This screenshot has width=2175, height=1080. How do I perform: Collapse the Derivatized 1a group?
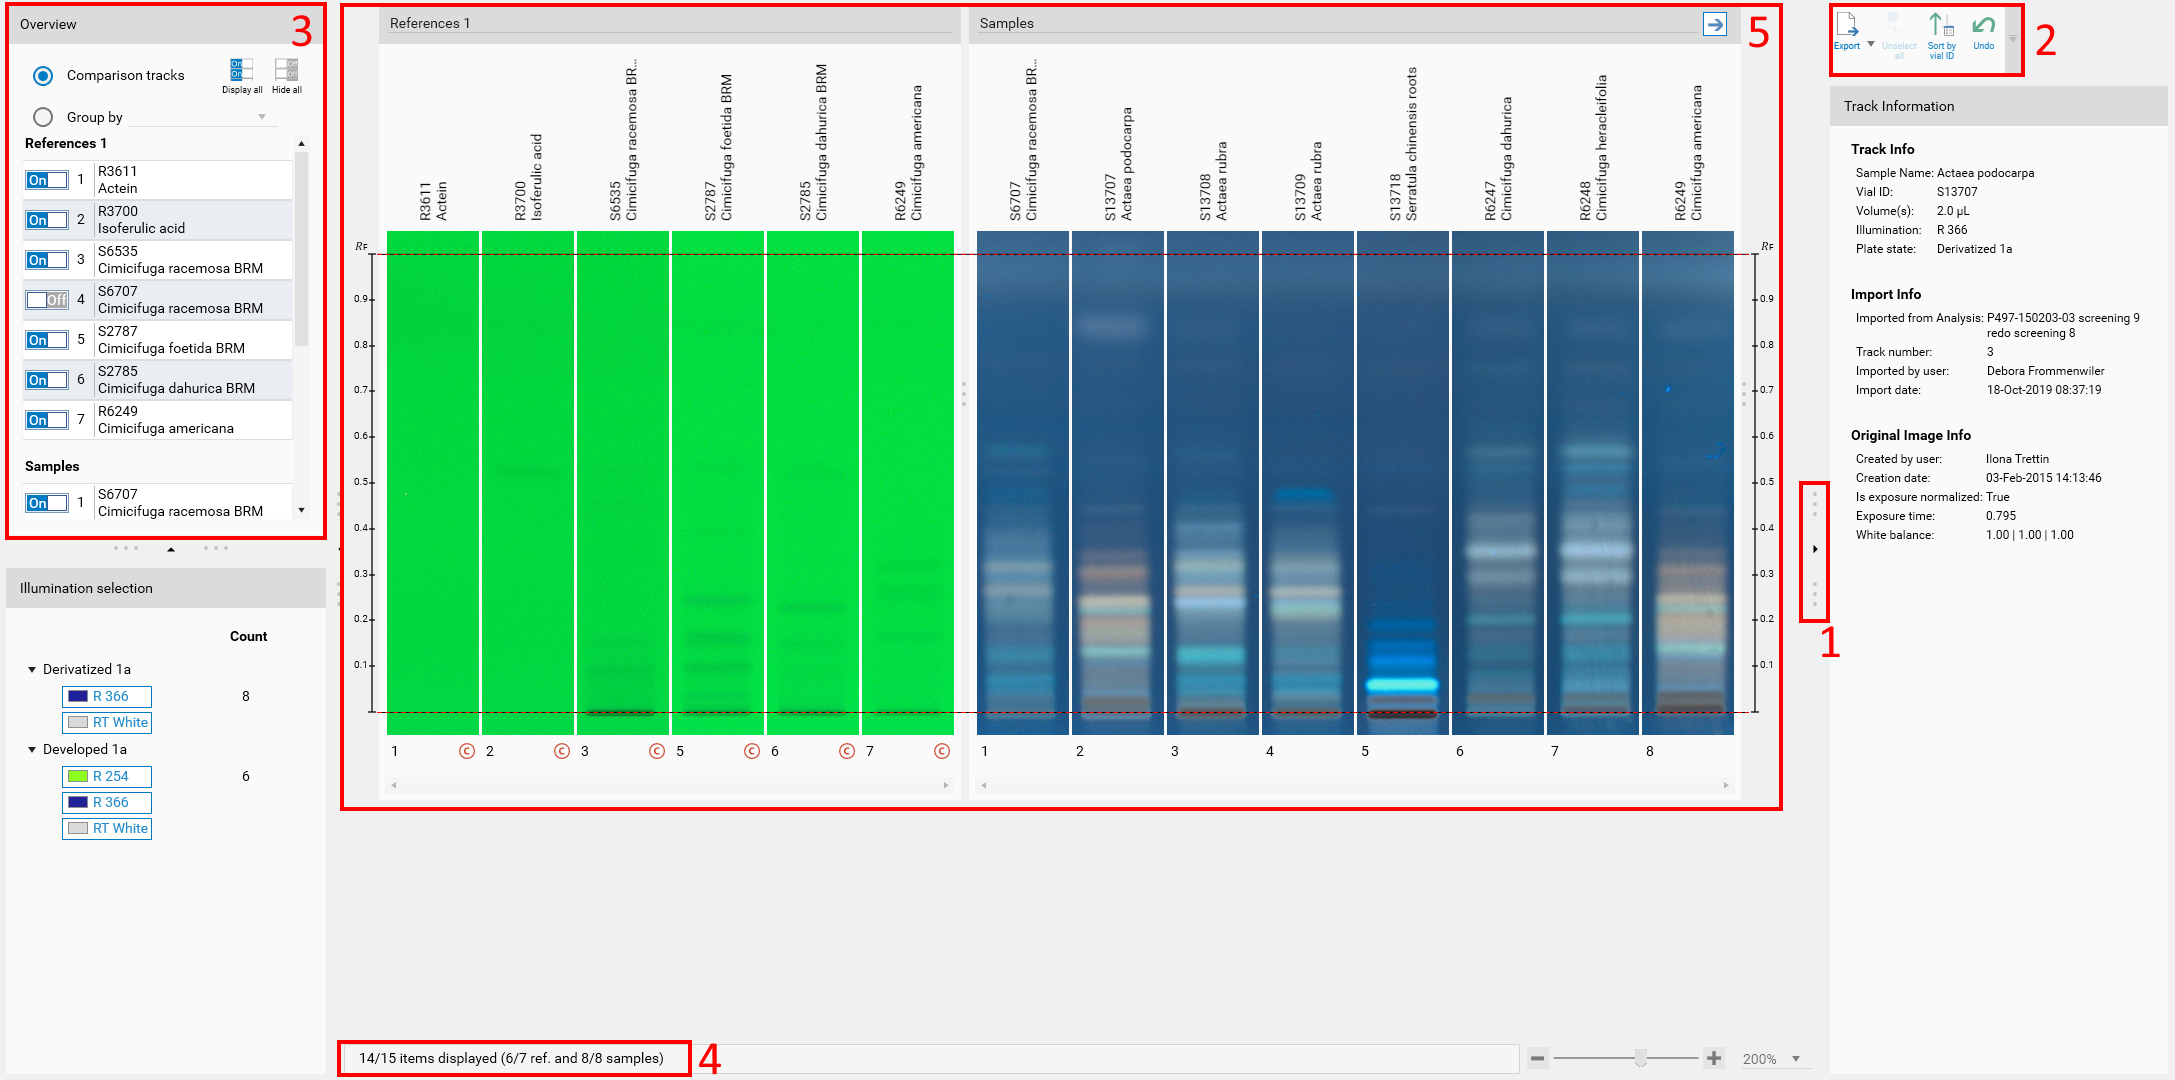coord(32,670)
